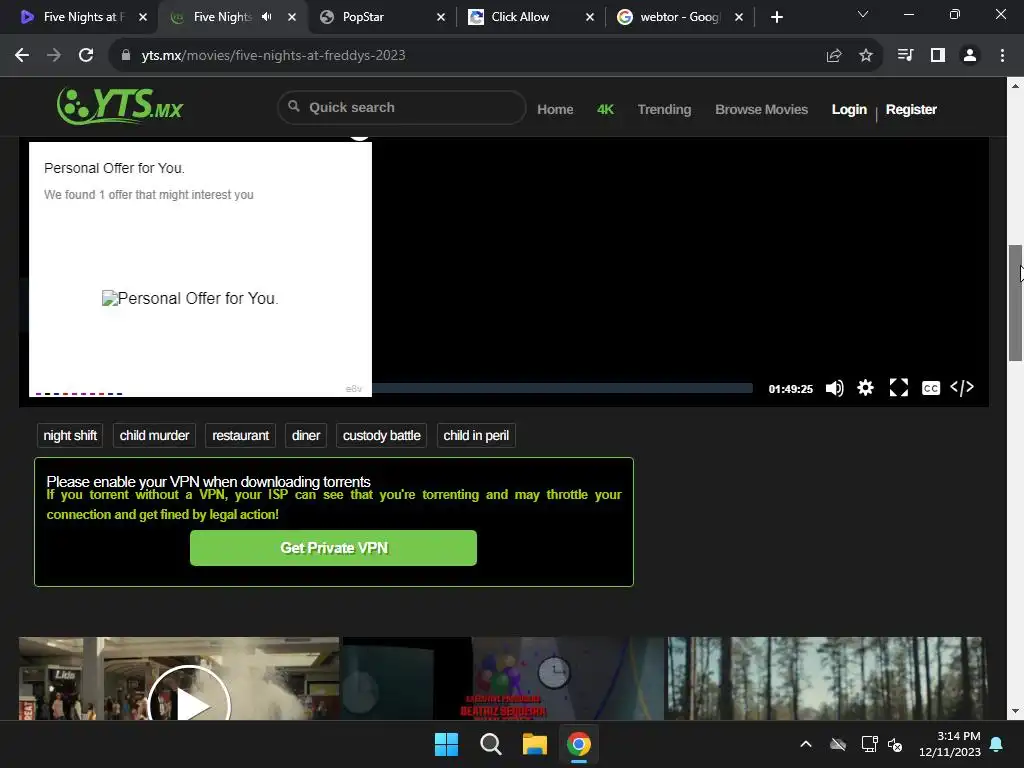
Task: Switch the video to fullscreen
Action: 899,388
